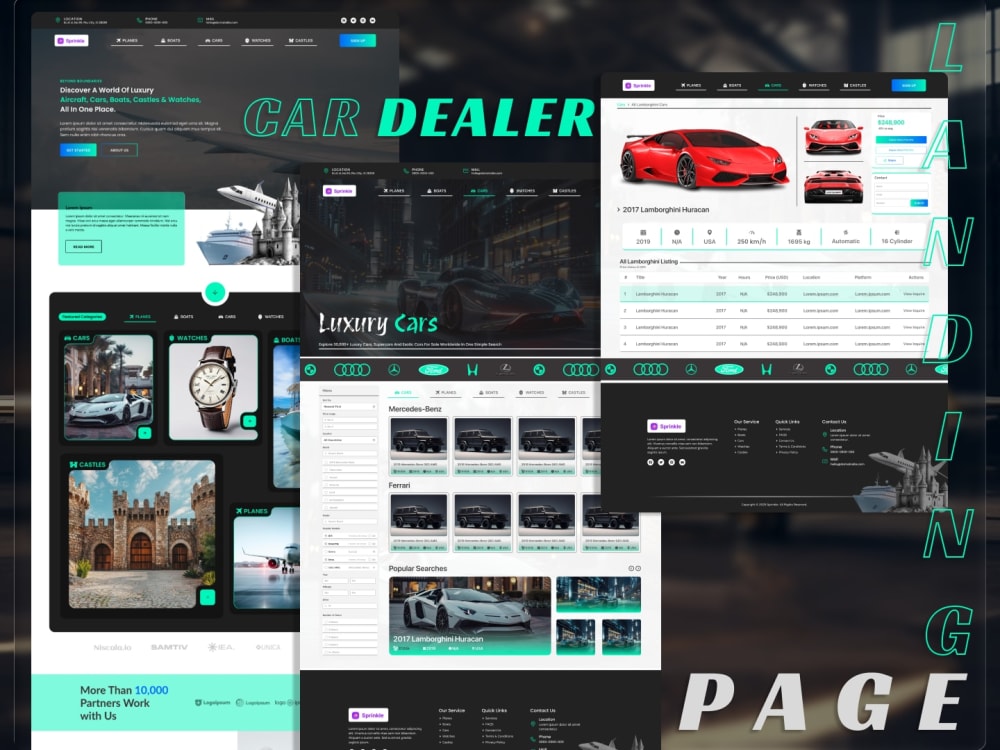Click the Sign Up button on the home page
This screenshot has height=750, width=1000.
tap(358, 40)
